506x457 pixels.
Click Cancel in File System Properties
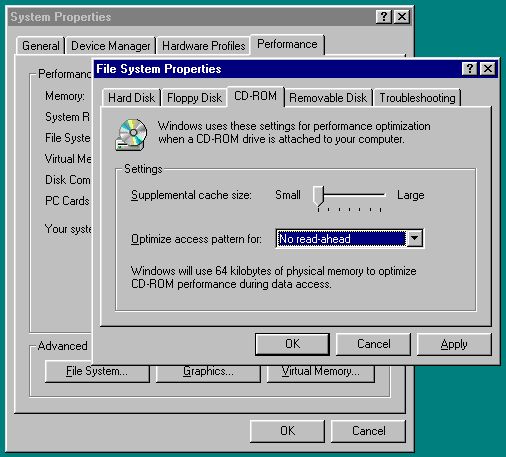coord(373,344)
